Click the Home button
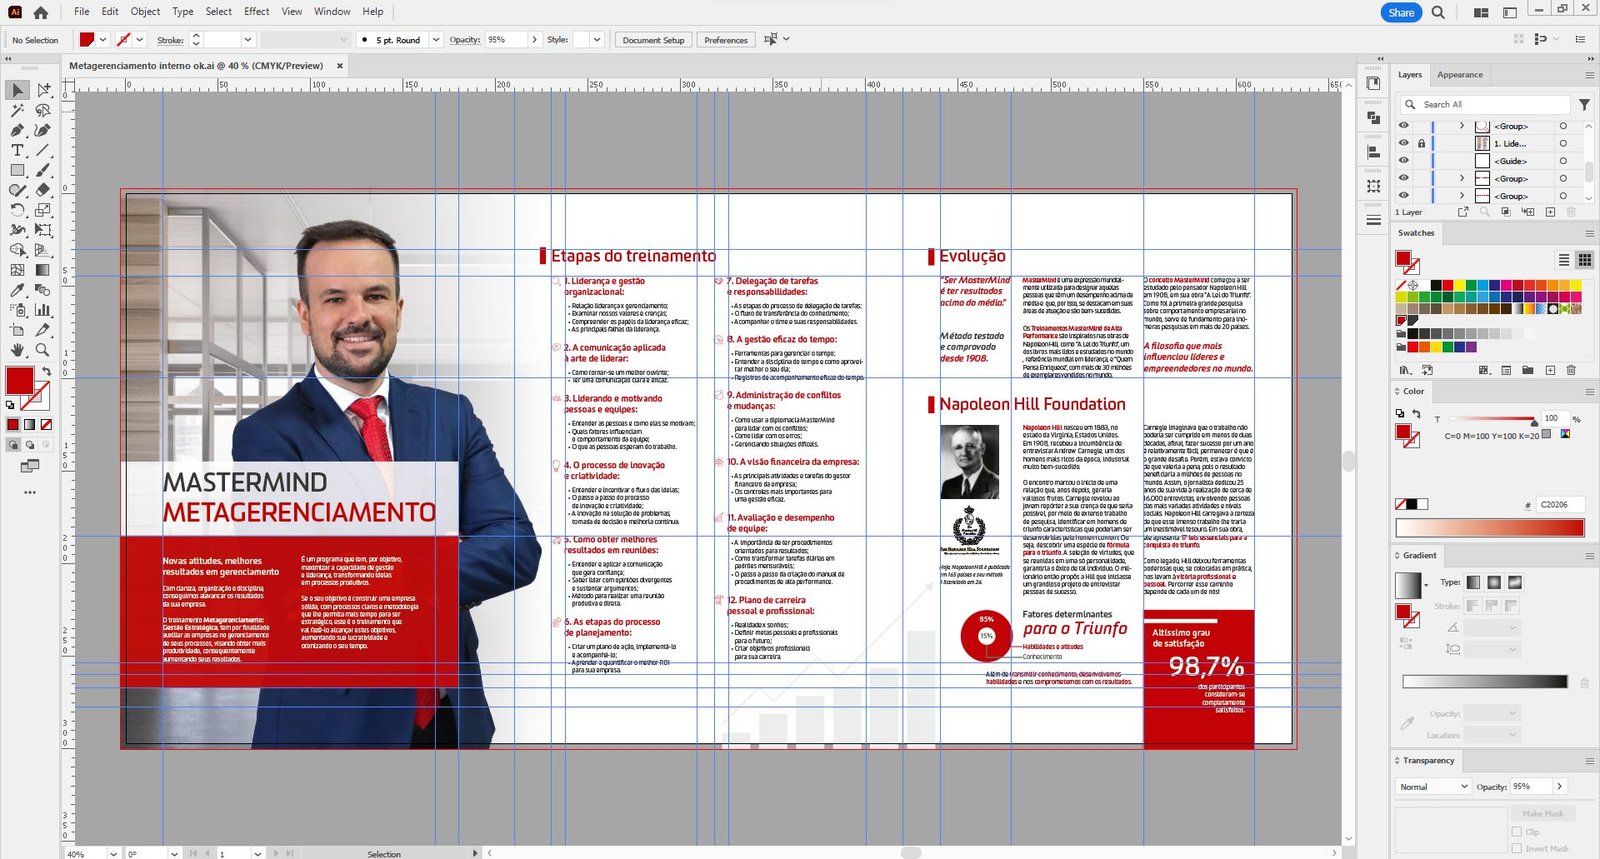Image resolution: width=1600 pixels, height=859 pixels. (x=41, y=13)
